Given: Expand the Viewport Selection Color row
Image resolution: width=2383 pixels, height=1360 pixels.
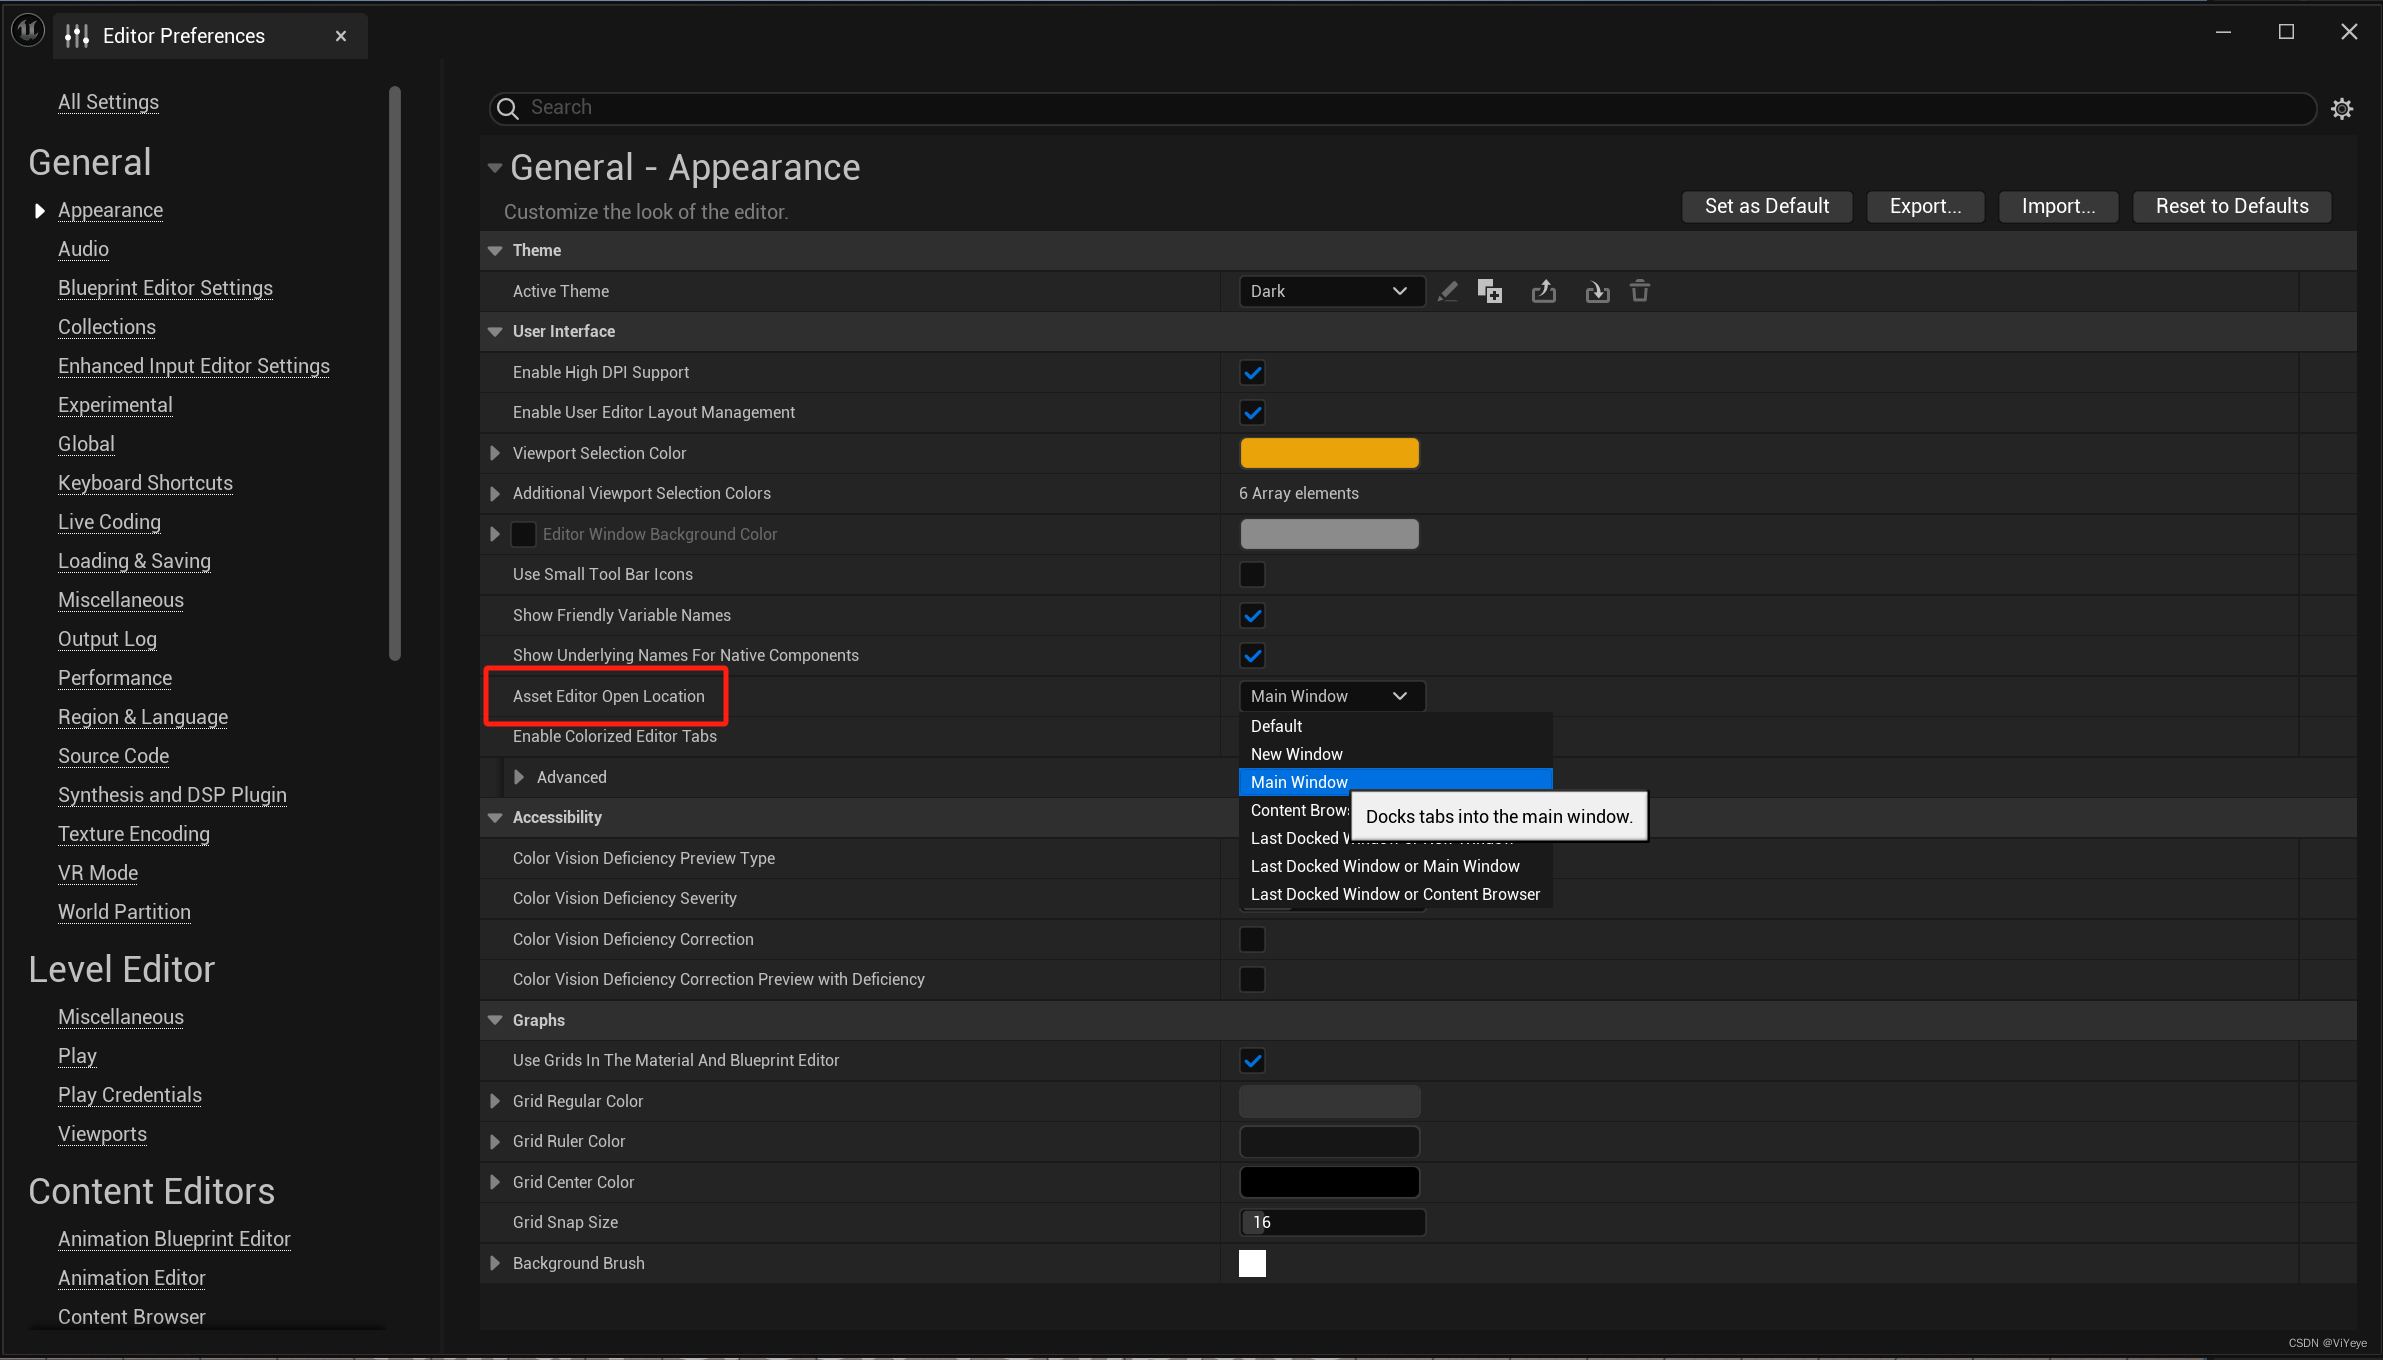Looking at the screenshot, I should point(495,453).
